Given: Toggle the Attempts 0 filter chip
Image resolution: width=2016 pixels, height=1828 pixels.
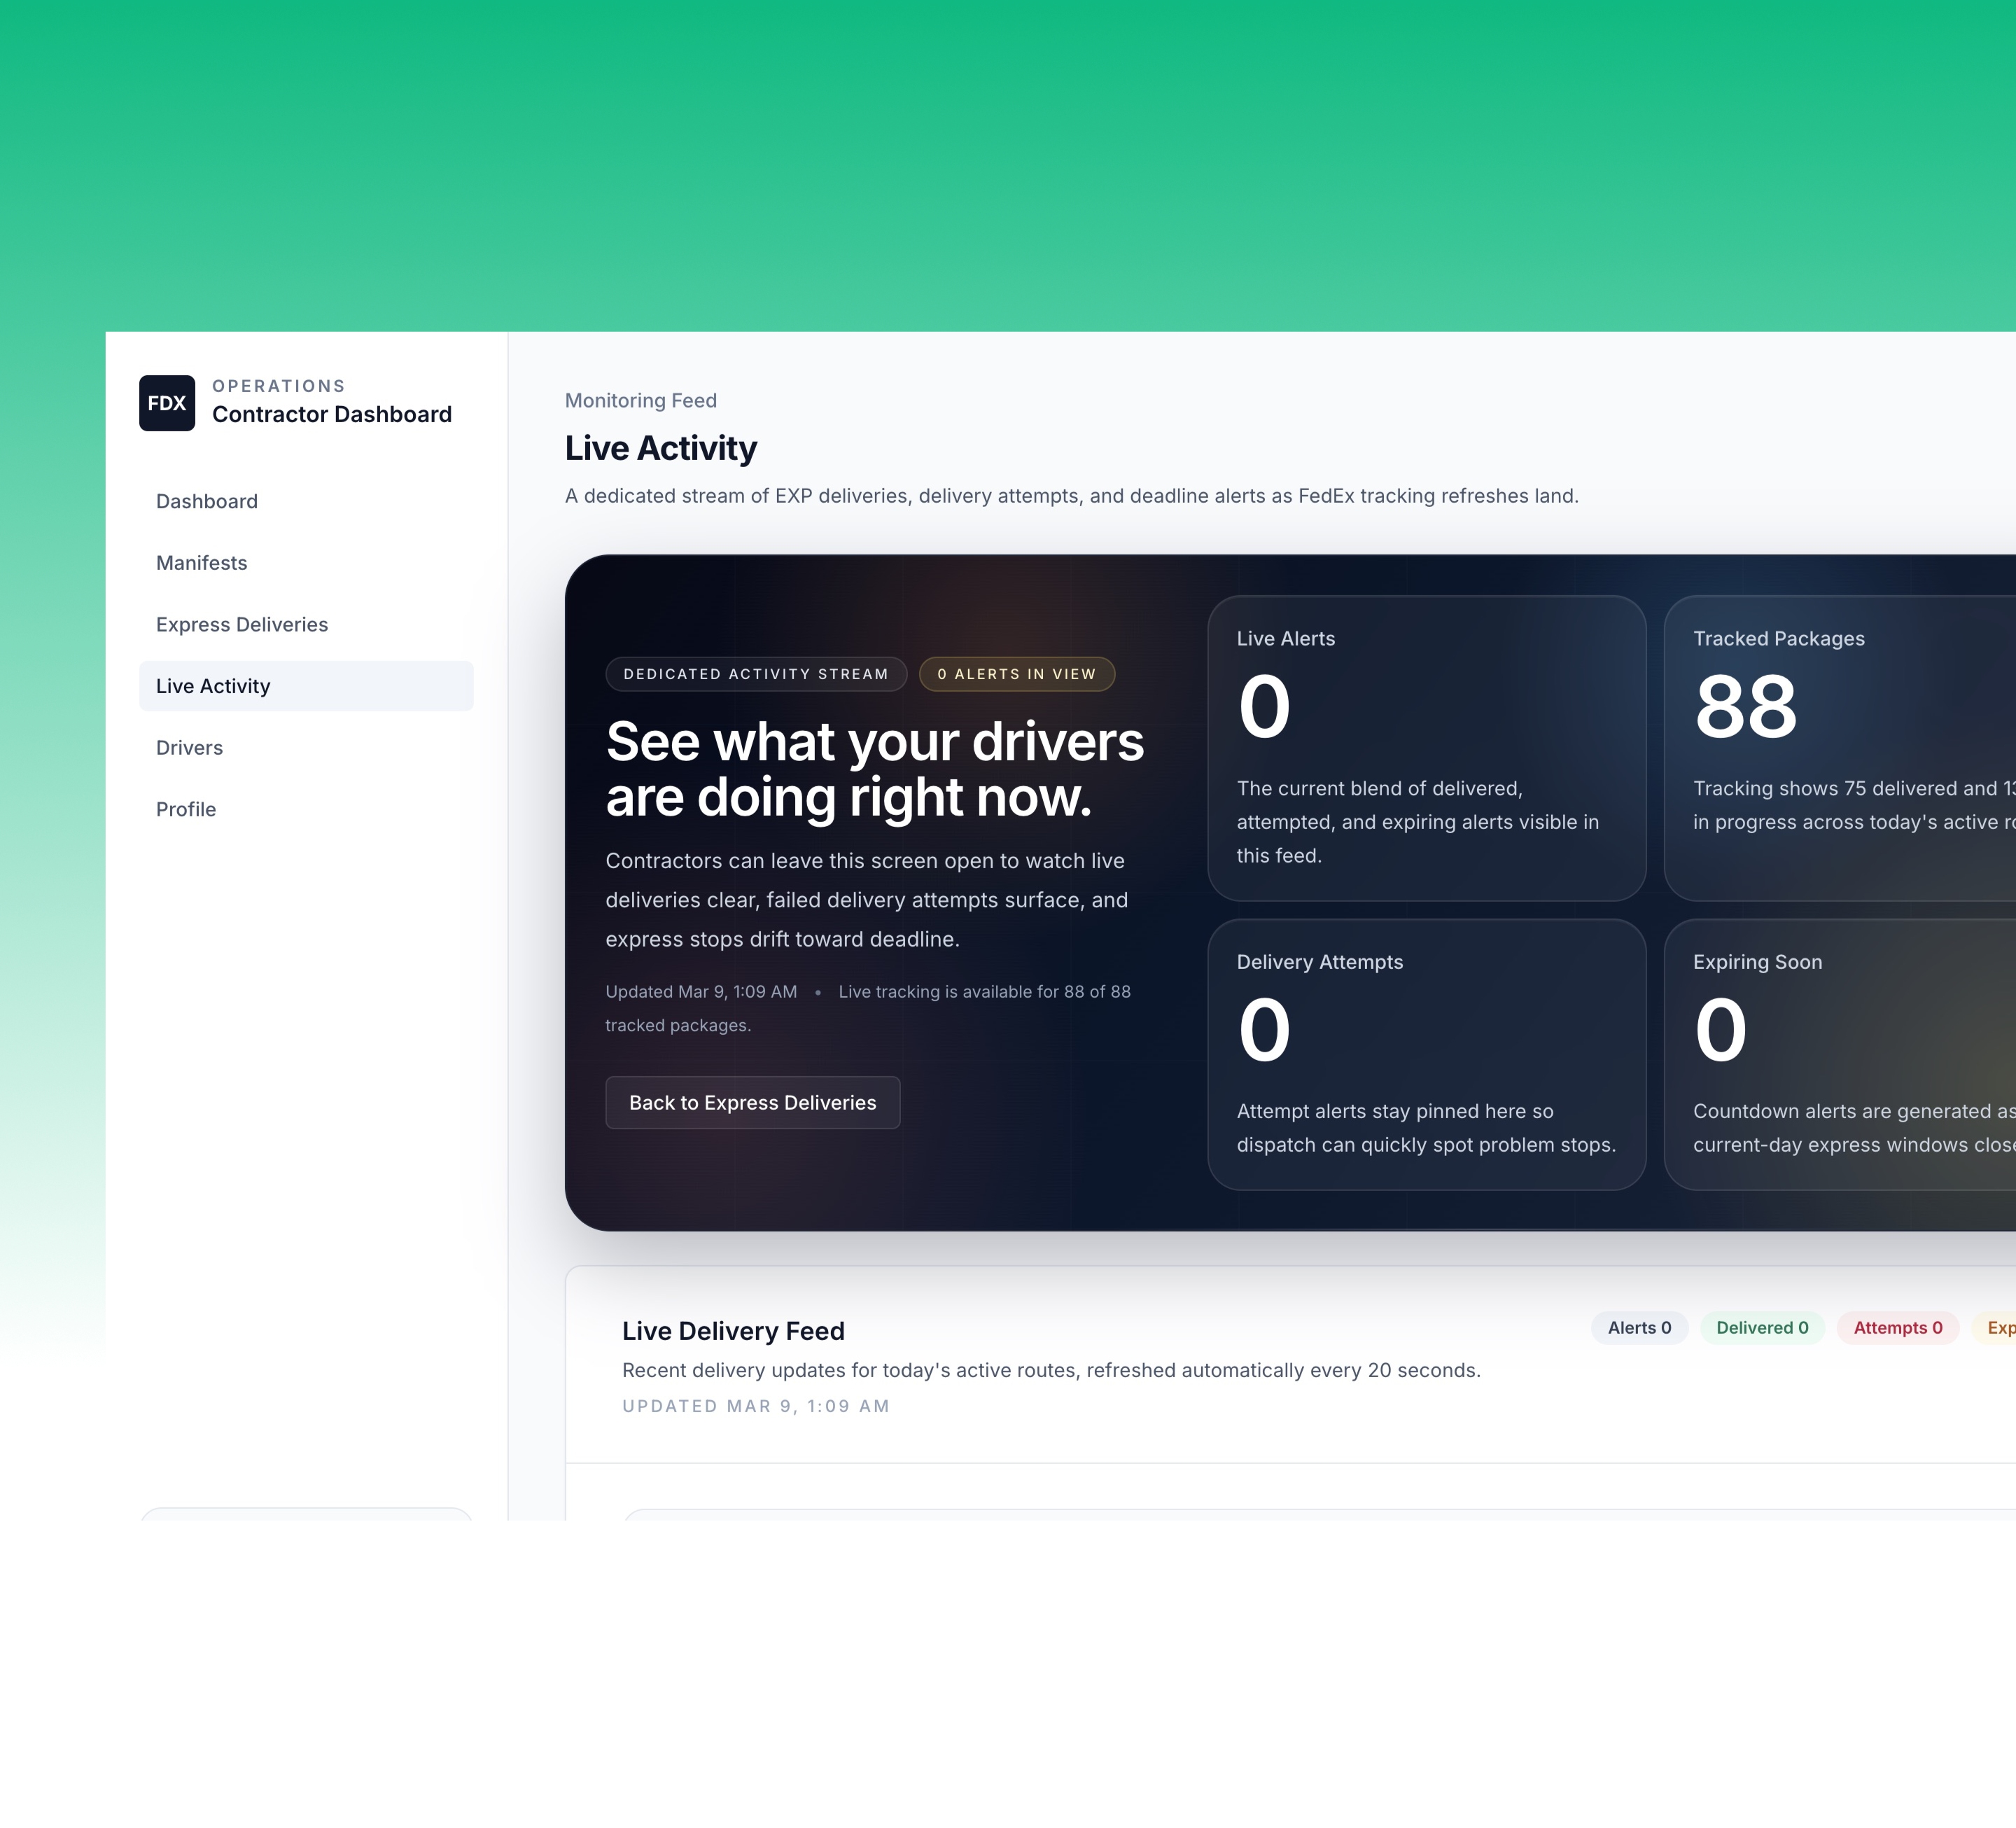Looking at the screenshot, I should coord(1897,1327).
